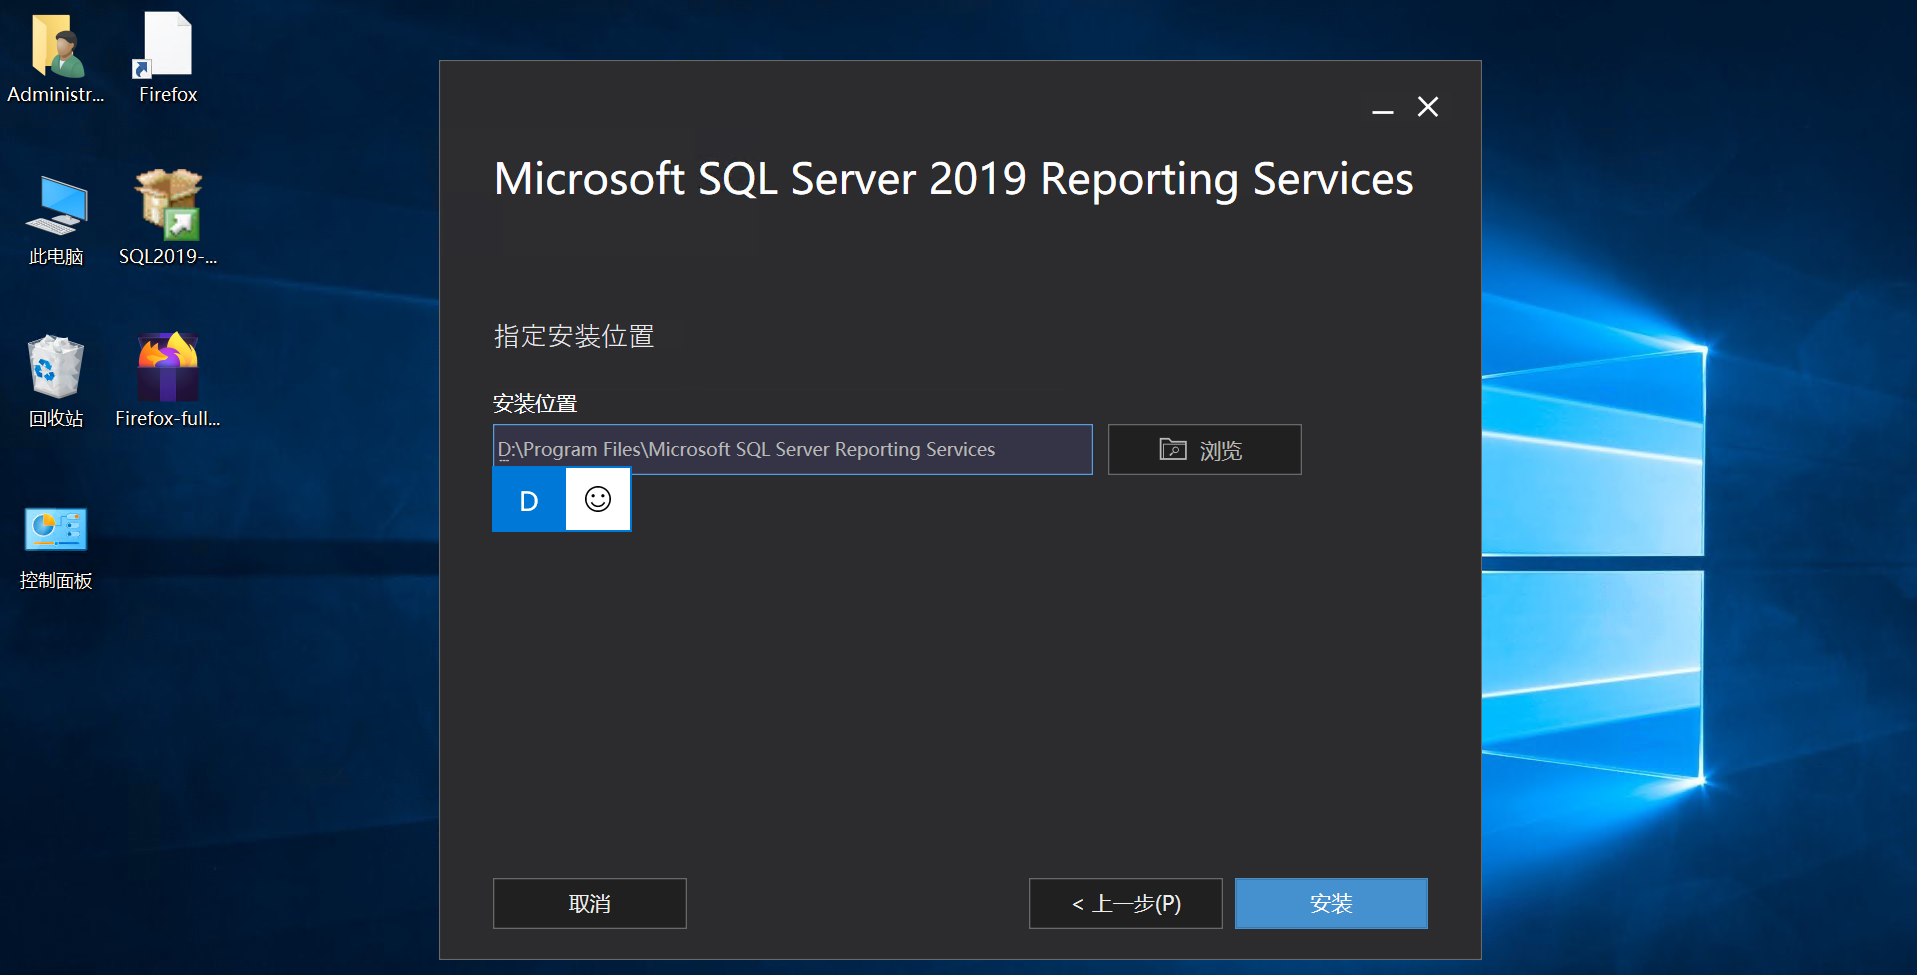This screenshot has width=1917, height=975.
Task: Click the 指定安装位置 heading text
Action: pos(574,336)
